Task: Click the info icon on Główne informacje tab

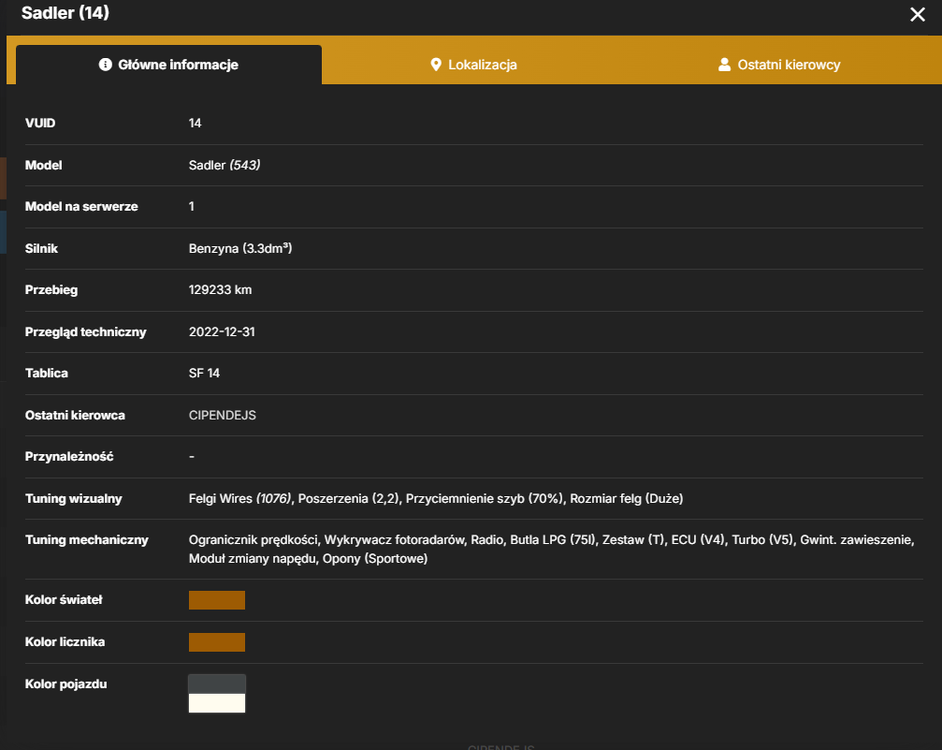Action: coord(105,64)
